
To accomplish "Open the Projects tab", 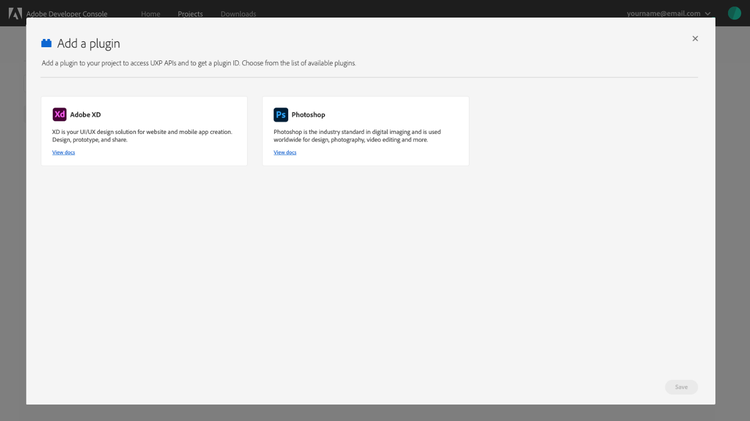I will (x=190, y=14).
